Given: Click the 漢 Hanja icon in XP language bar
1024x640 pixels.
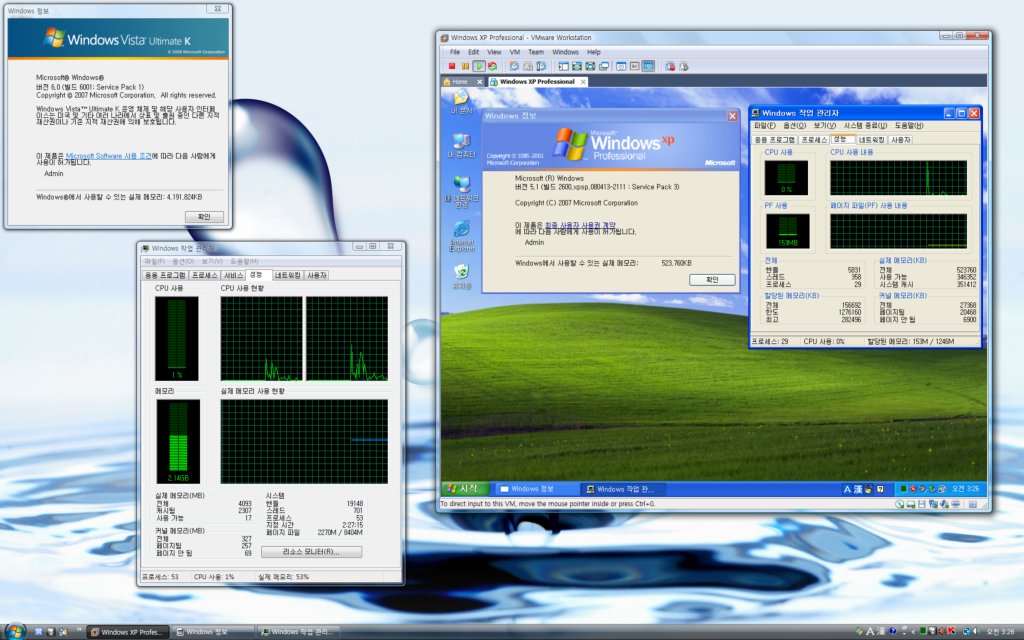Looking at the screenshot, I should pos(858,489).
